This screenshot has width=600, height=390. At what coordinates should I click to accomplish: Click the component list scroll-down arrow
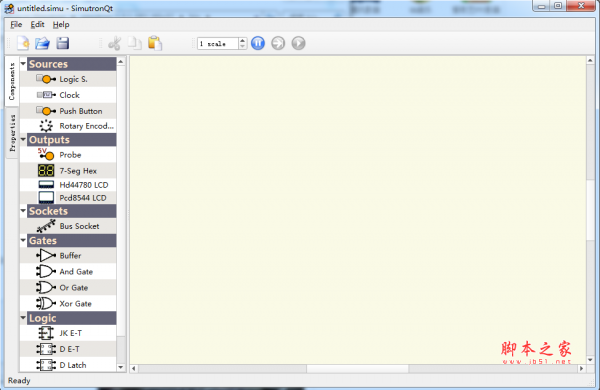click(121, 367)
